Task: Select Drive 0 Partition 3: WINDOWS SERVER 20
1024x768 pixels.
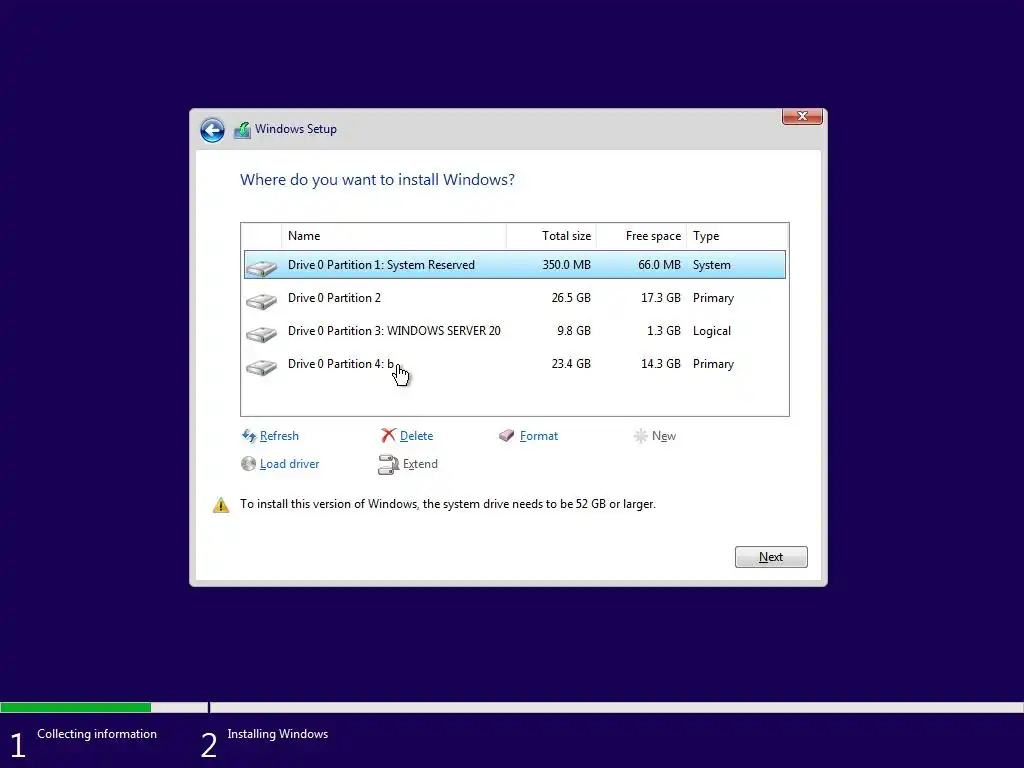Action: tap(515, 331)
